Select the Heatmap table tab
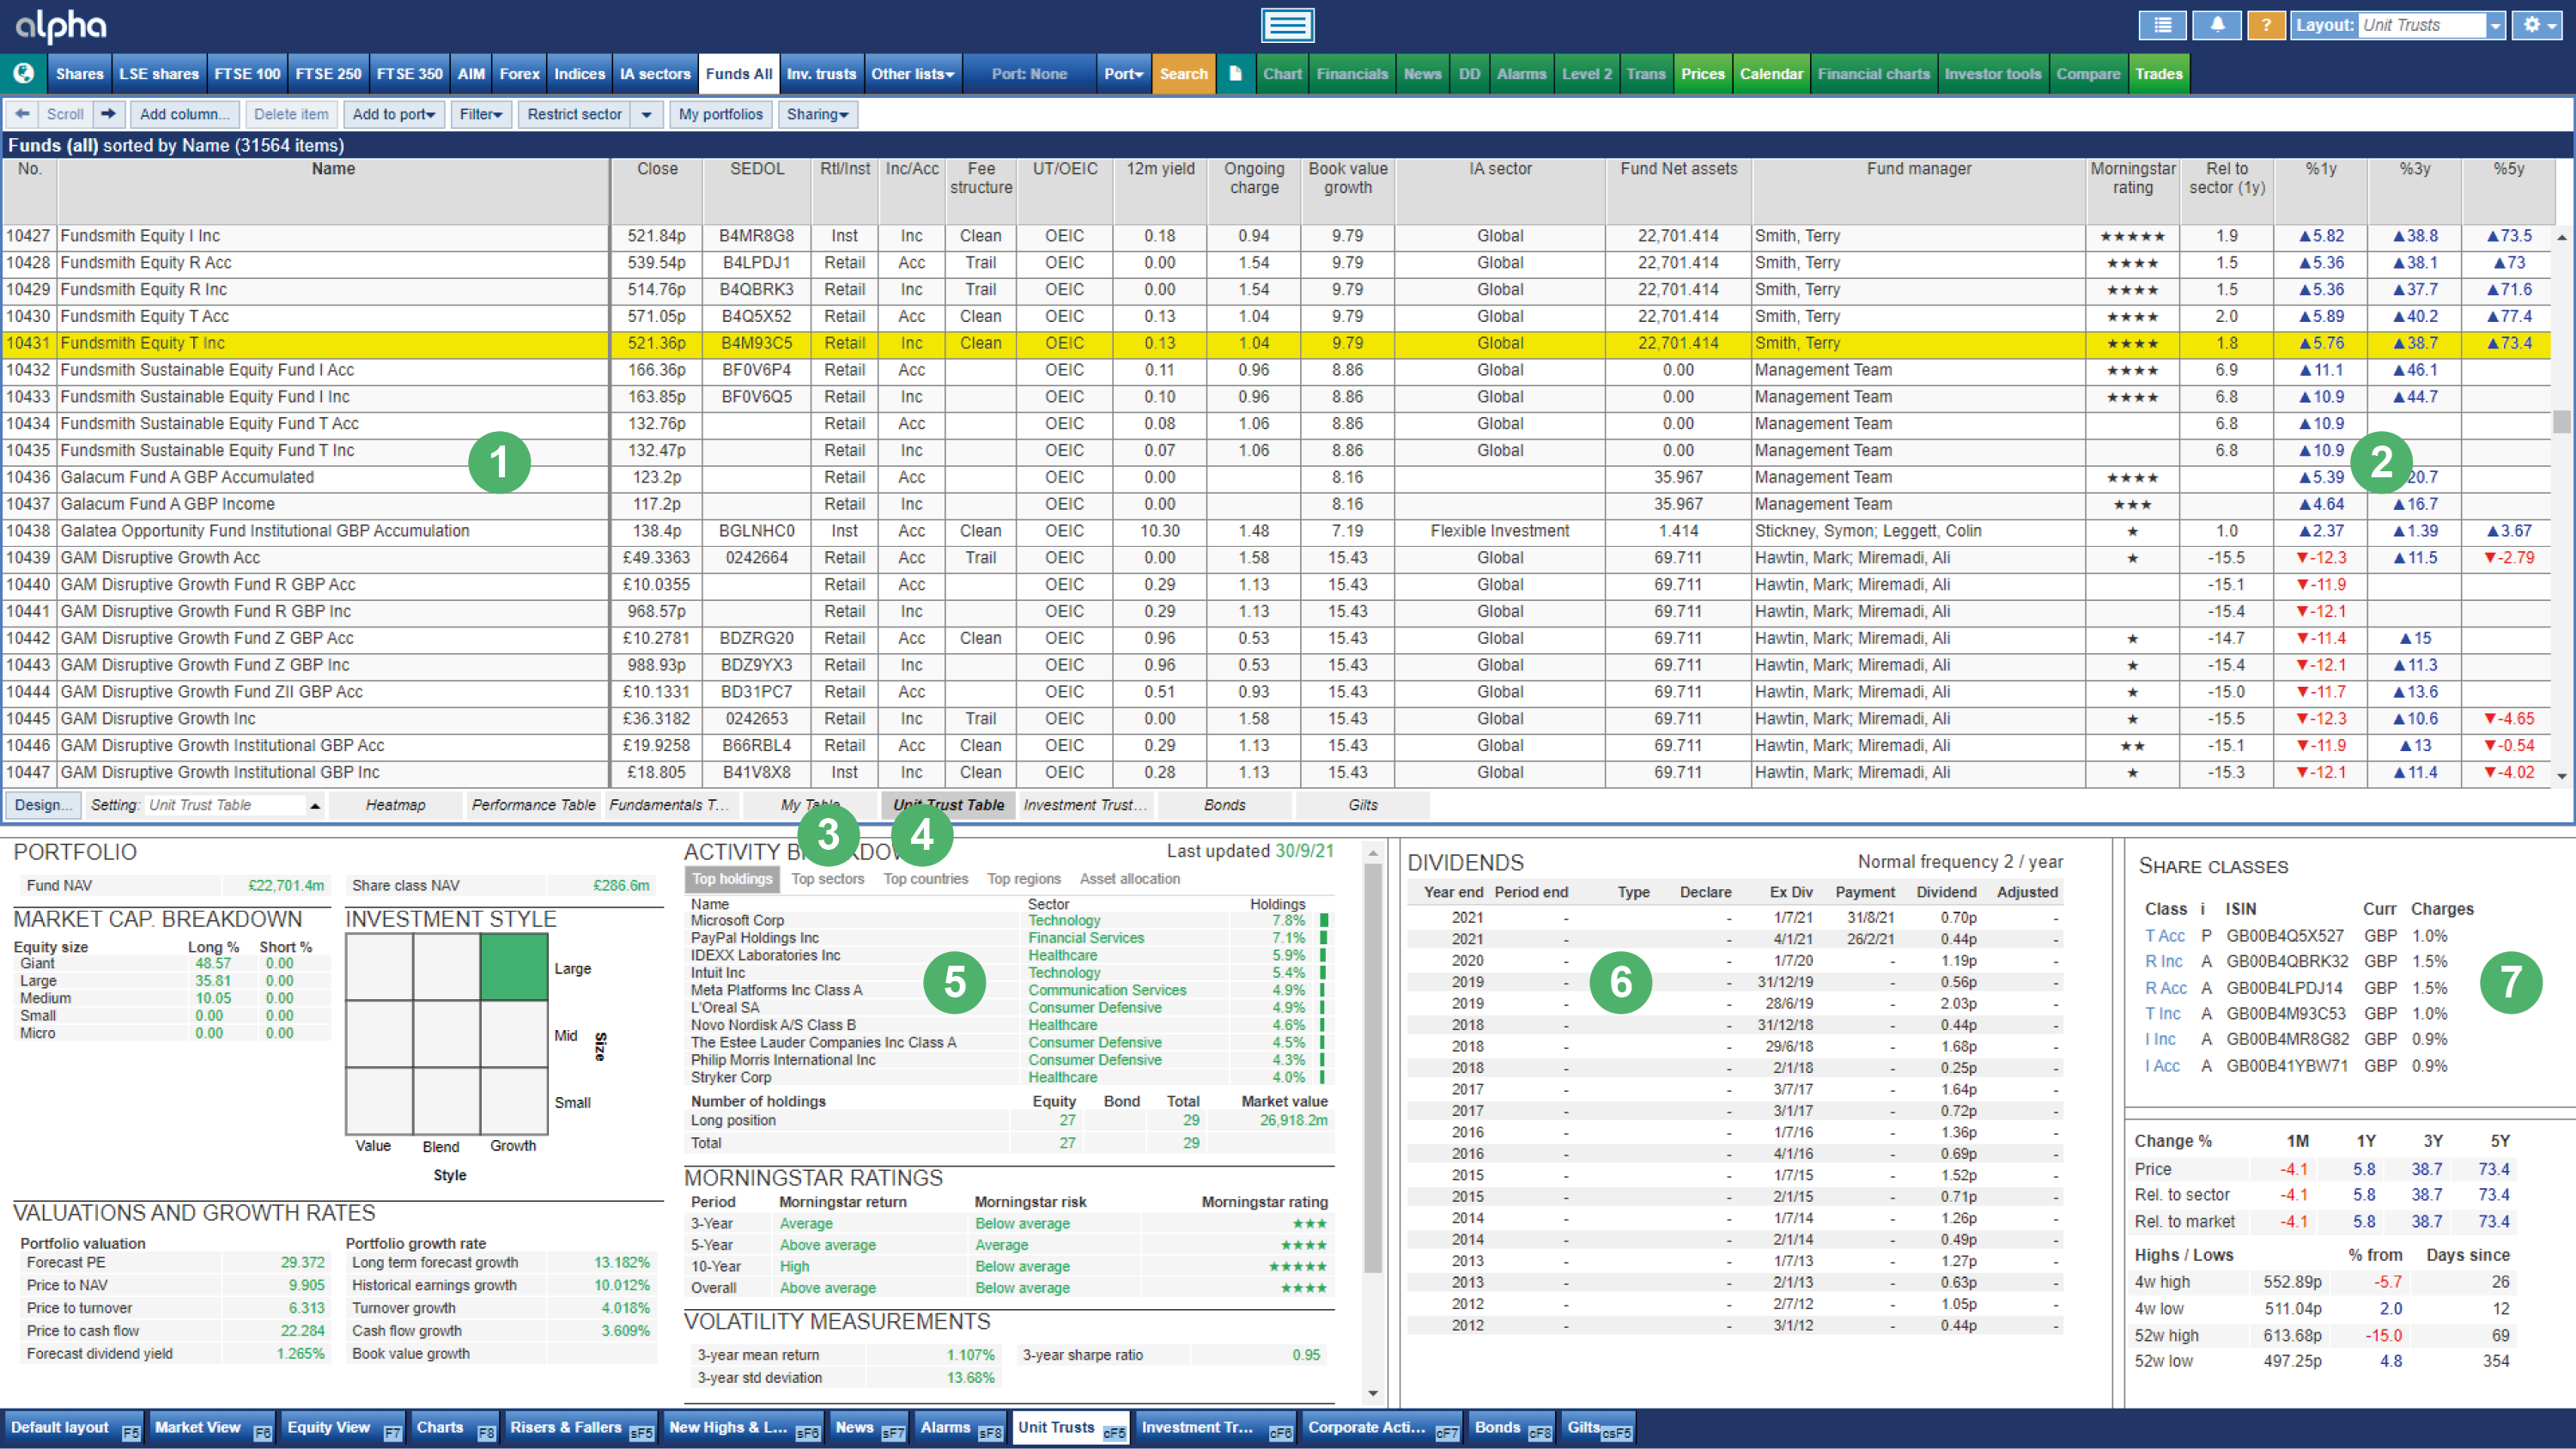2576x1449 pixels. pyautogui.click(x=395, y=805)
